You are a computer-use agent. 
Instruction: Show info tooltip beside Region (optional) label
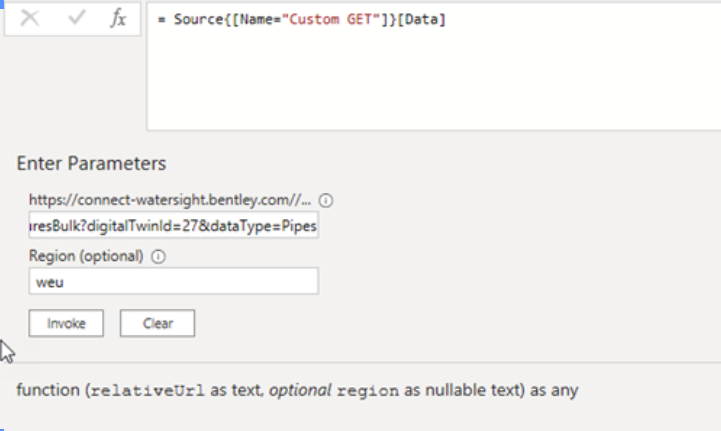coord(159,256)
